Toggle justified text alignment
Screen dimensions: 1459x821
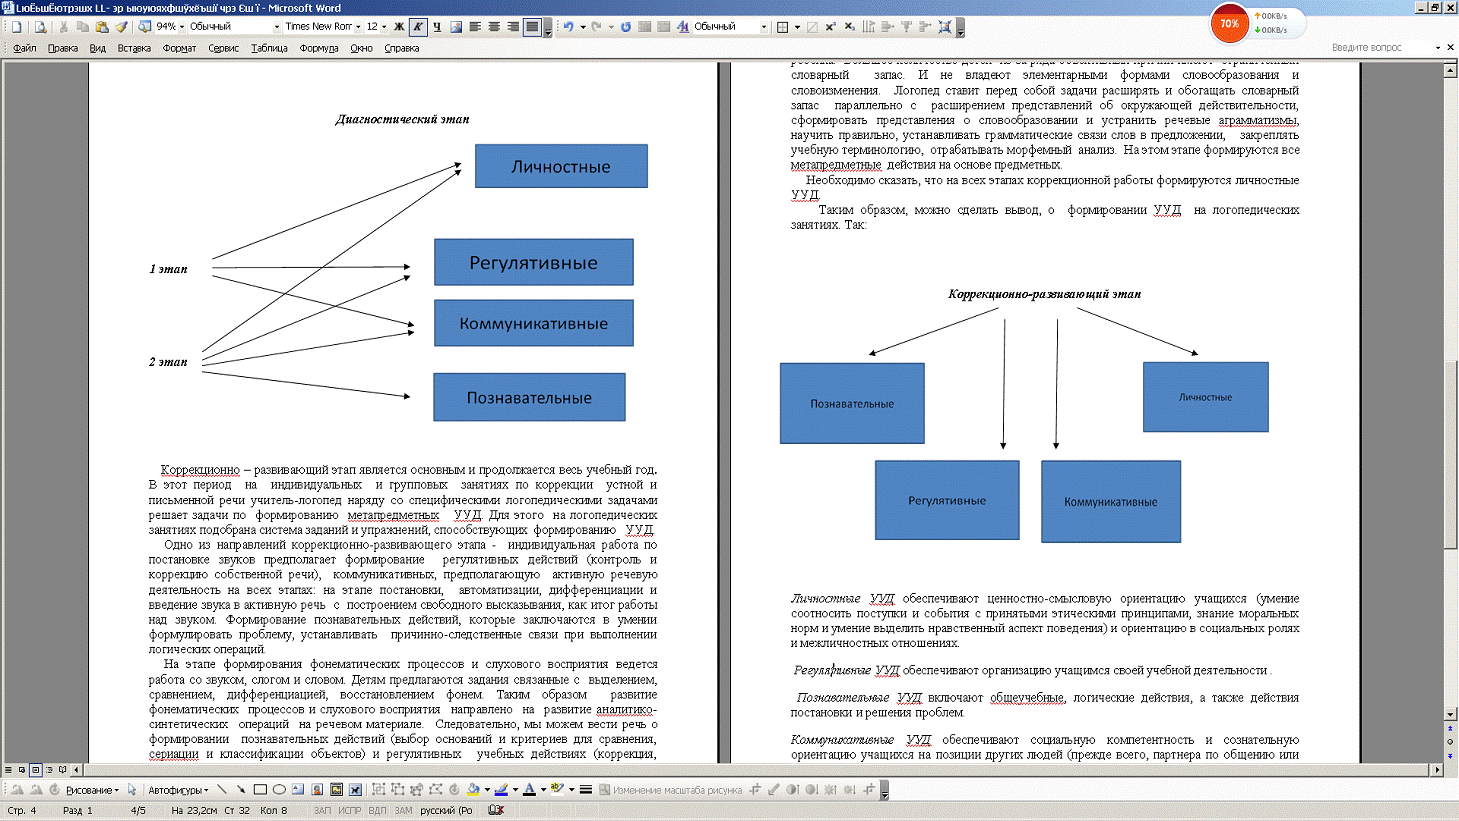pyautogui.click(x=532, y=27)
